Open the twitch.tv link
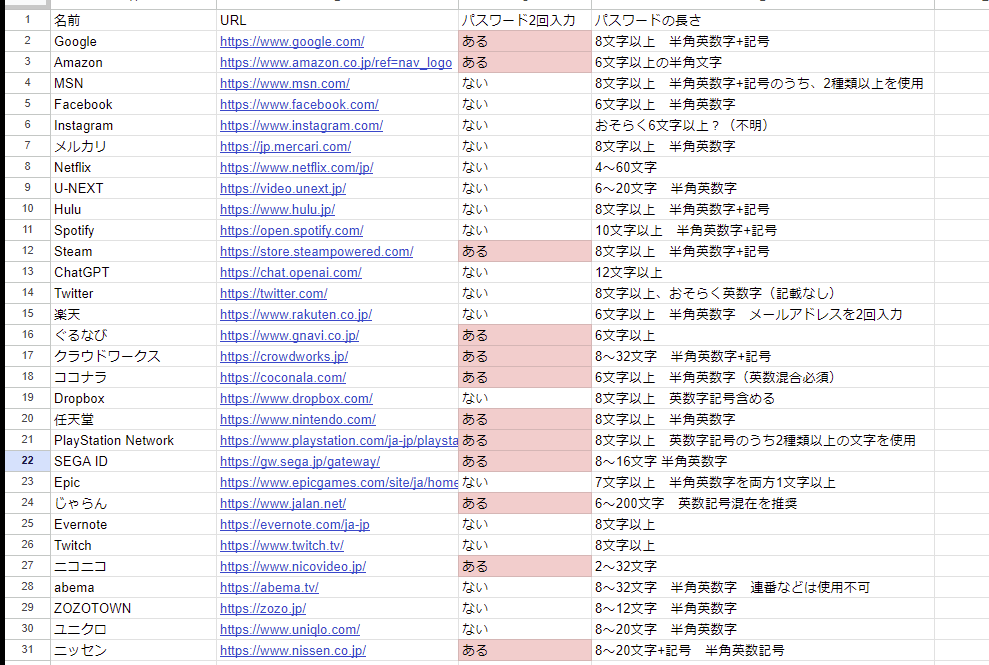 pyautogui.click(x=282, y=546)
